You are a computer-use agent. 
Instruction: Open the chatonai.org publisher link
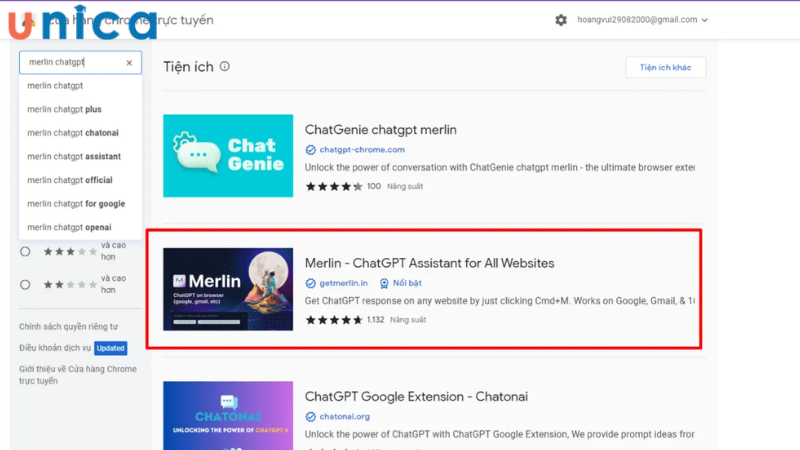click(x=344, y=416)
